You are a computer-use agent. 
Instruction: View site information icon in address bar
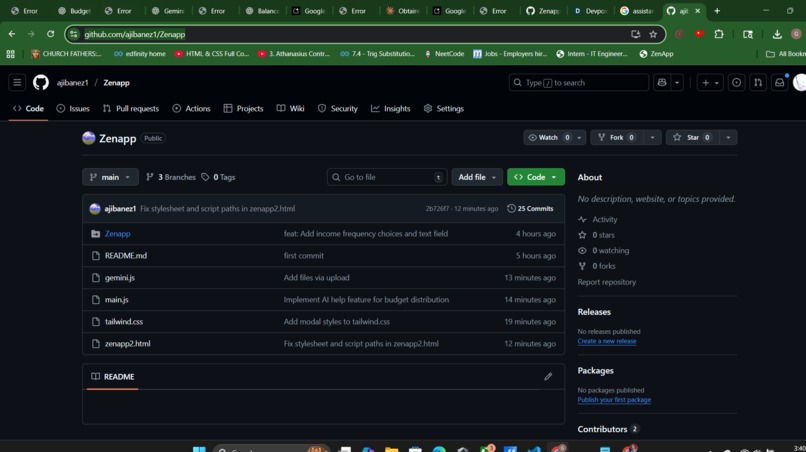pos(74,34)
